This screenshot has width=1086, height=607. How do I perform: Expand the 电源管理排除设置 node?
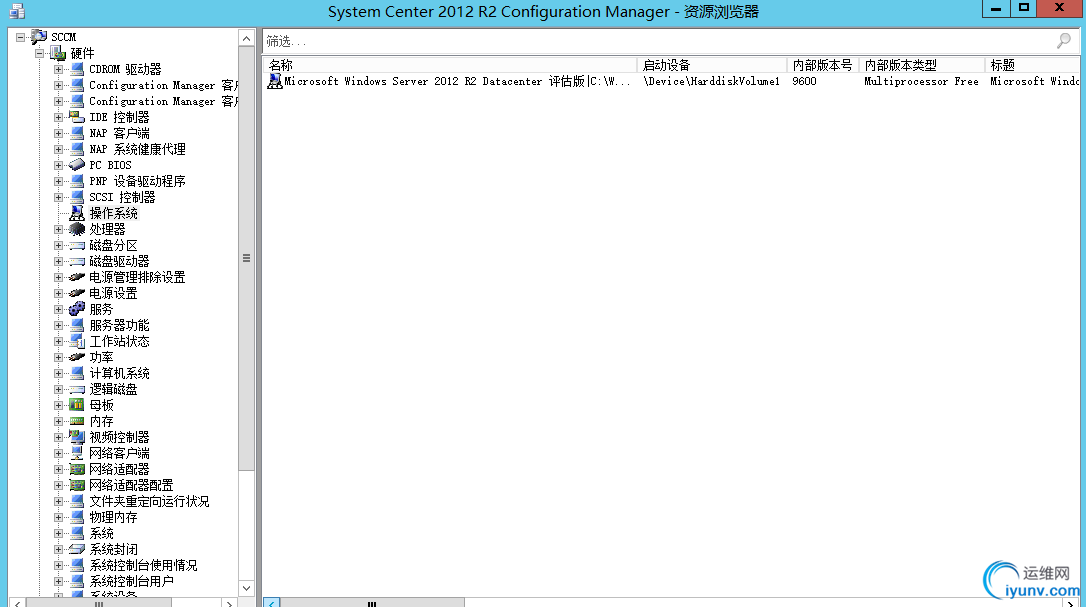click(x=59, y=277)
